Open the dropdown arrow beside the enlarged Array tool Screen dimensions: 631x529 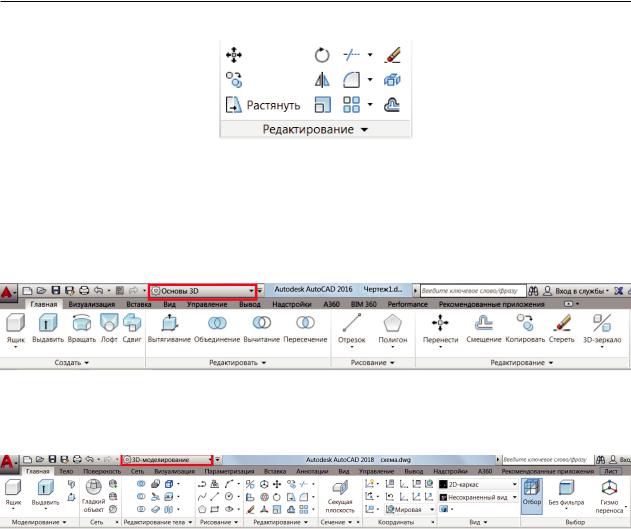point(370,105)
